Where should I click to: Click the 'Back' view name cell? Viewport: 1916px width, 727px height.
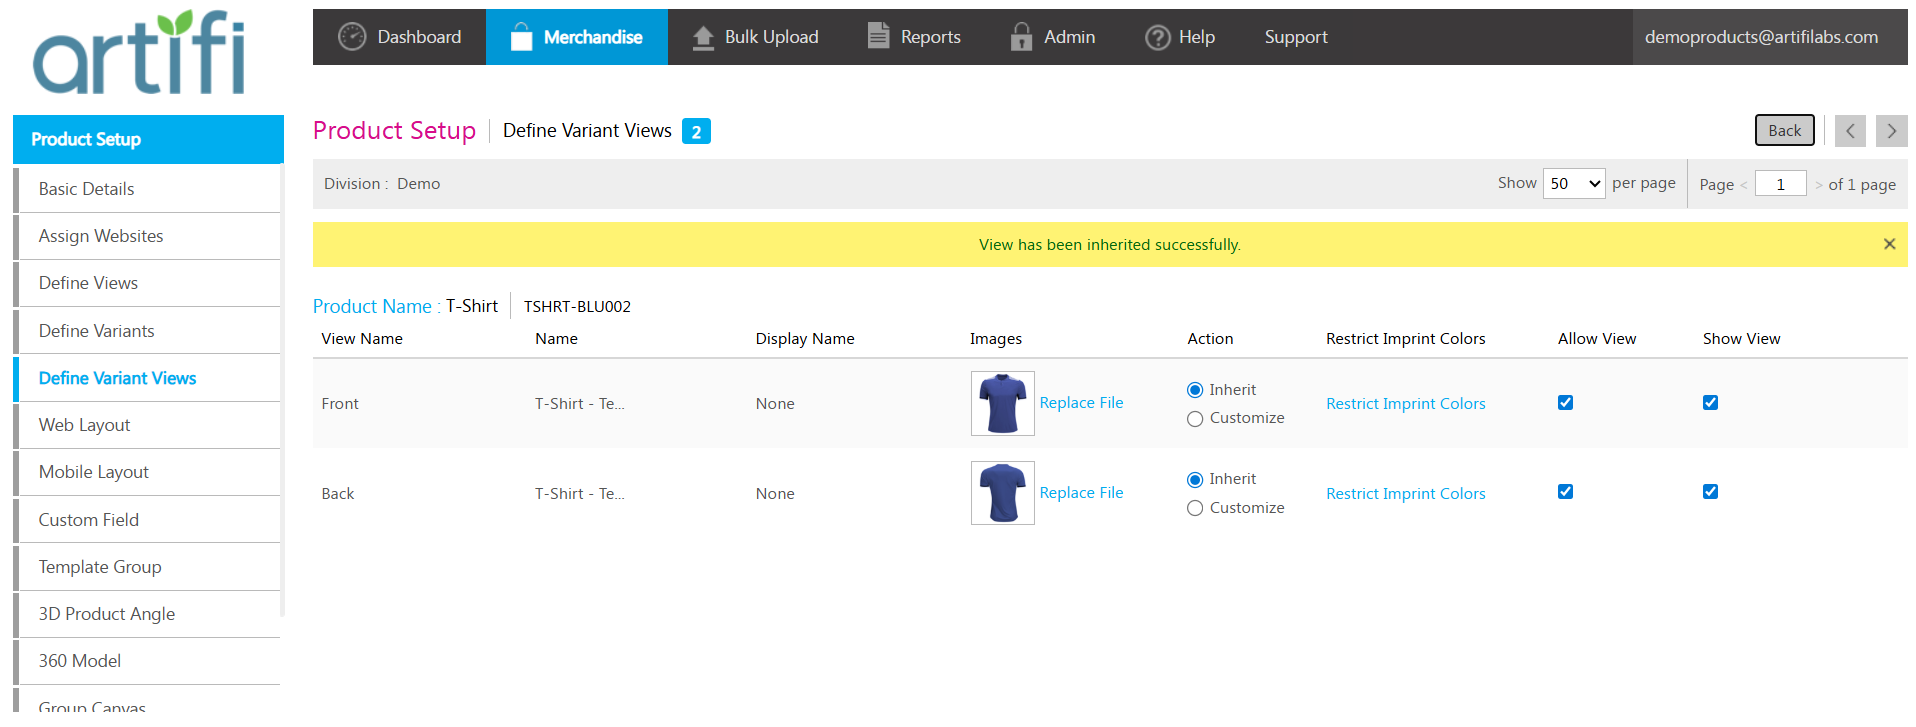click(x=338, y=494)
